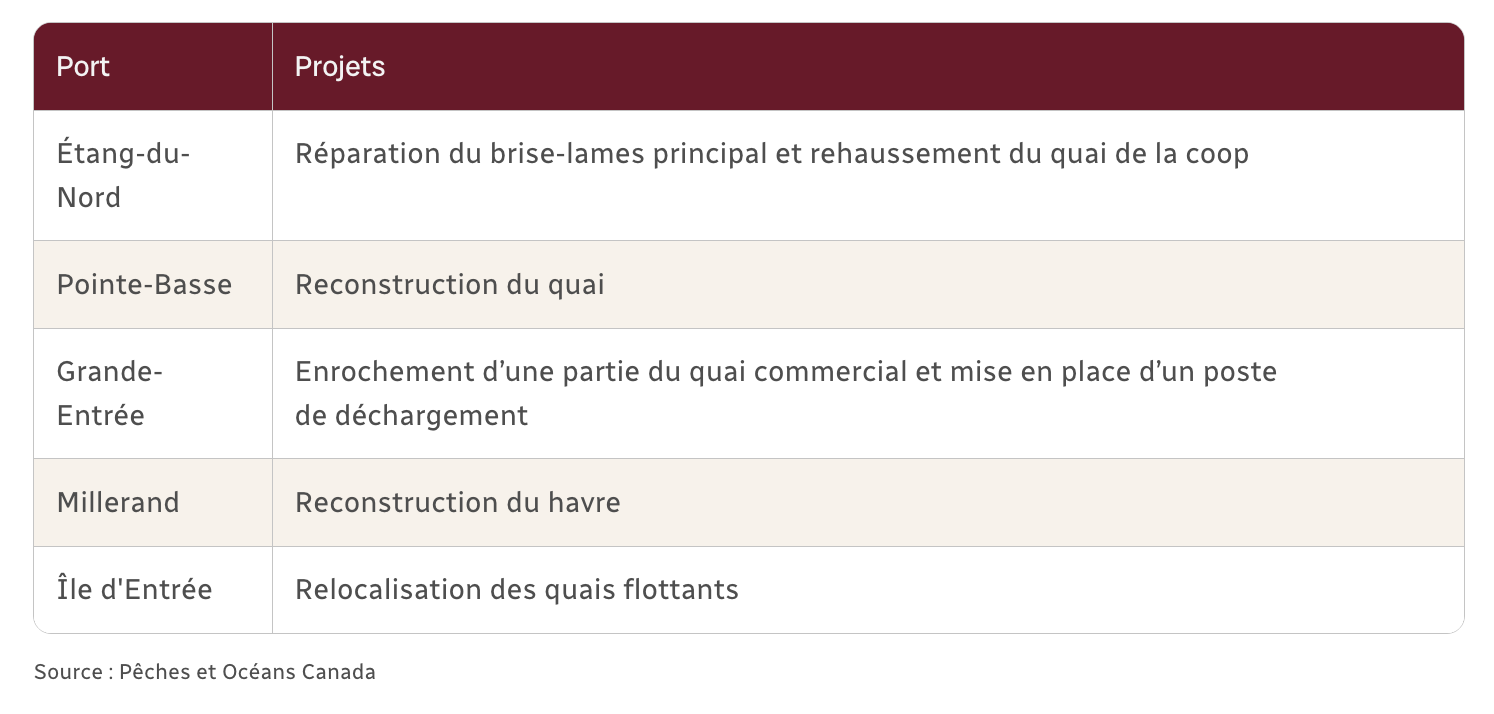Select the Étang-du-Nord port cell
The image size is (1494, 714).
pos(153,176)
